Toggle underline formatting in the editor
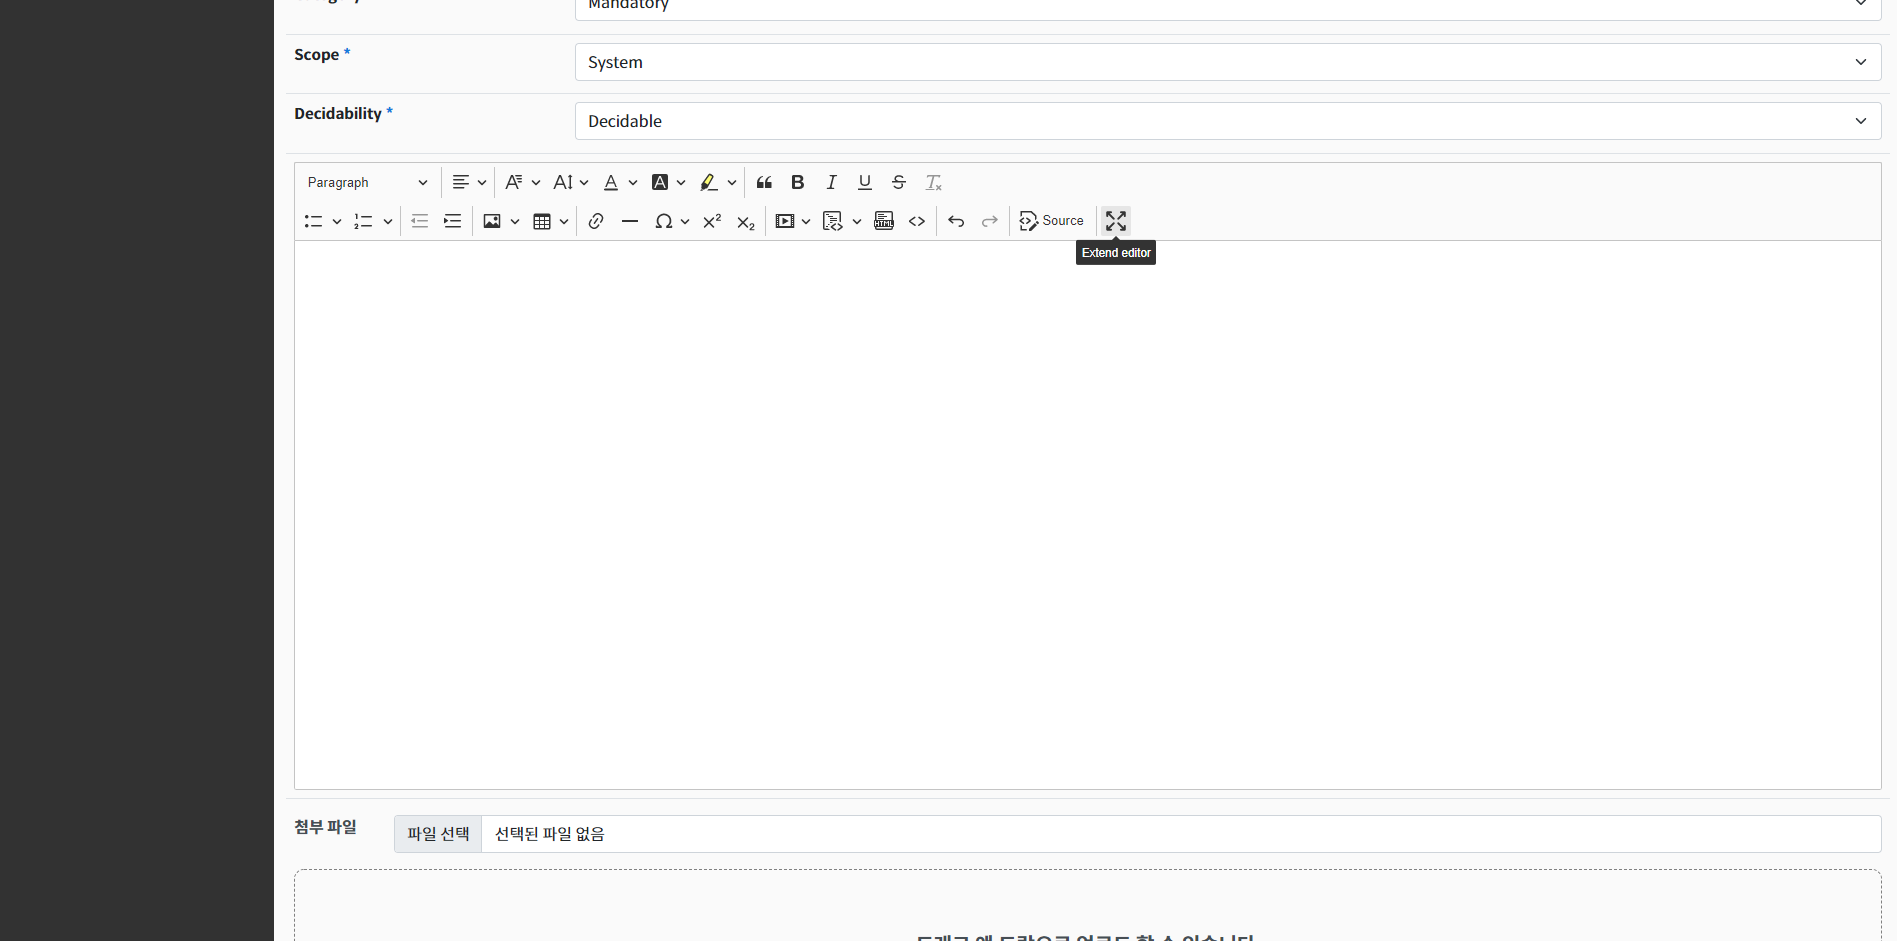Image resolution: width=1897 pixels, height=941 pixels. 865,182
